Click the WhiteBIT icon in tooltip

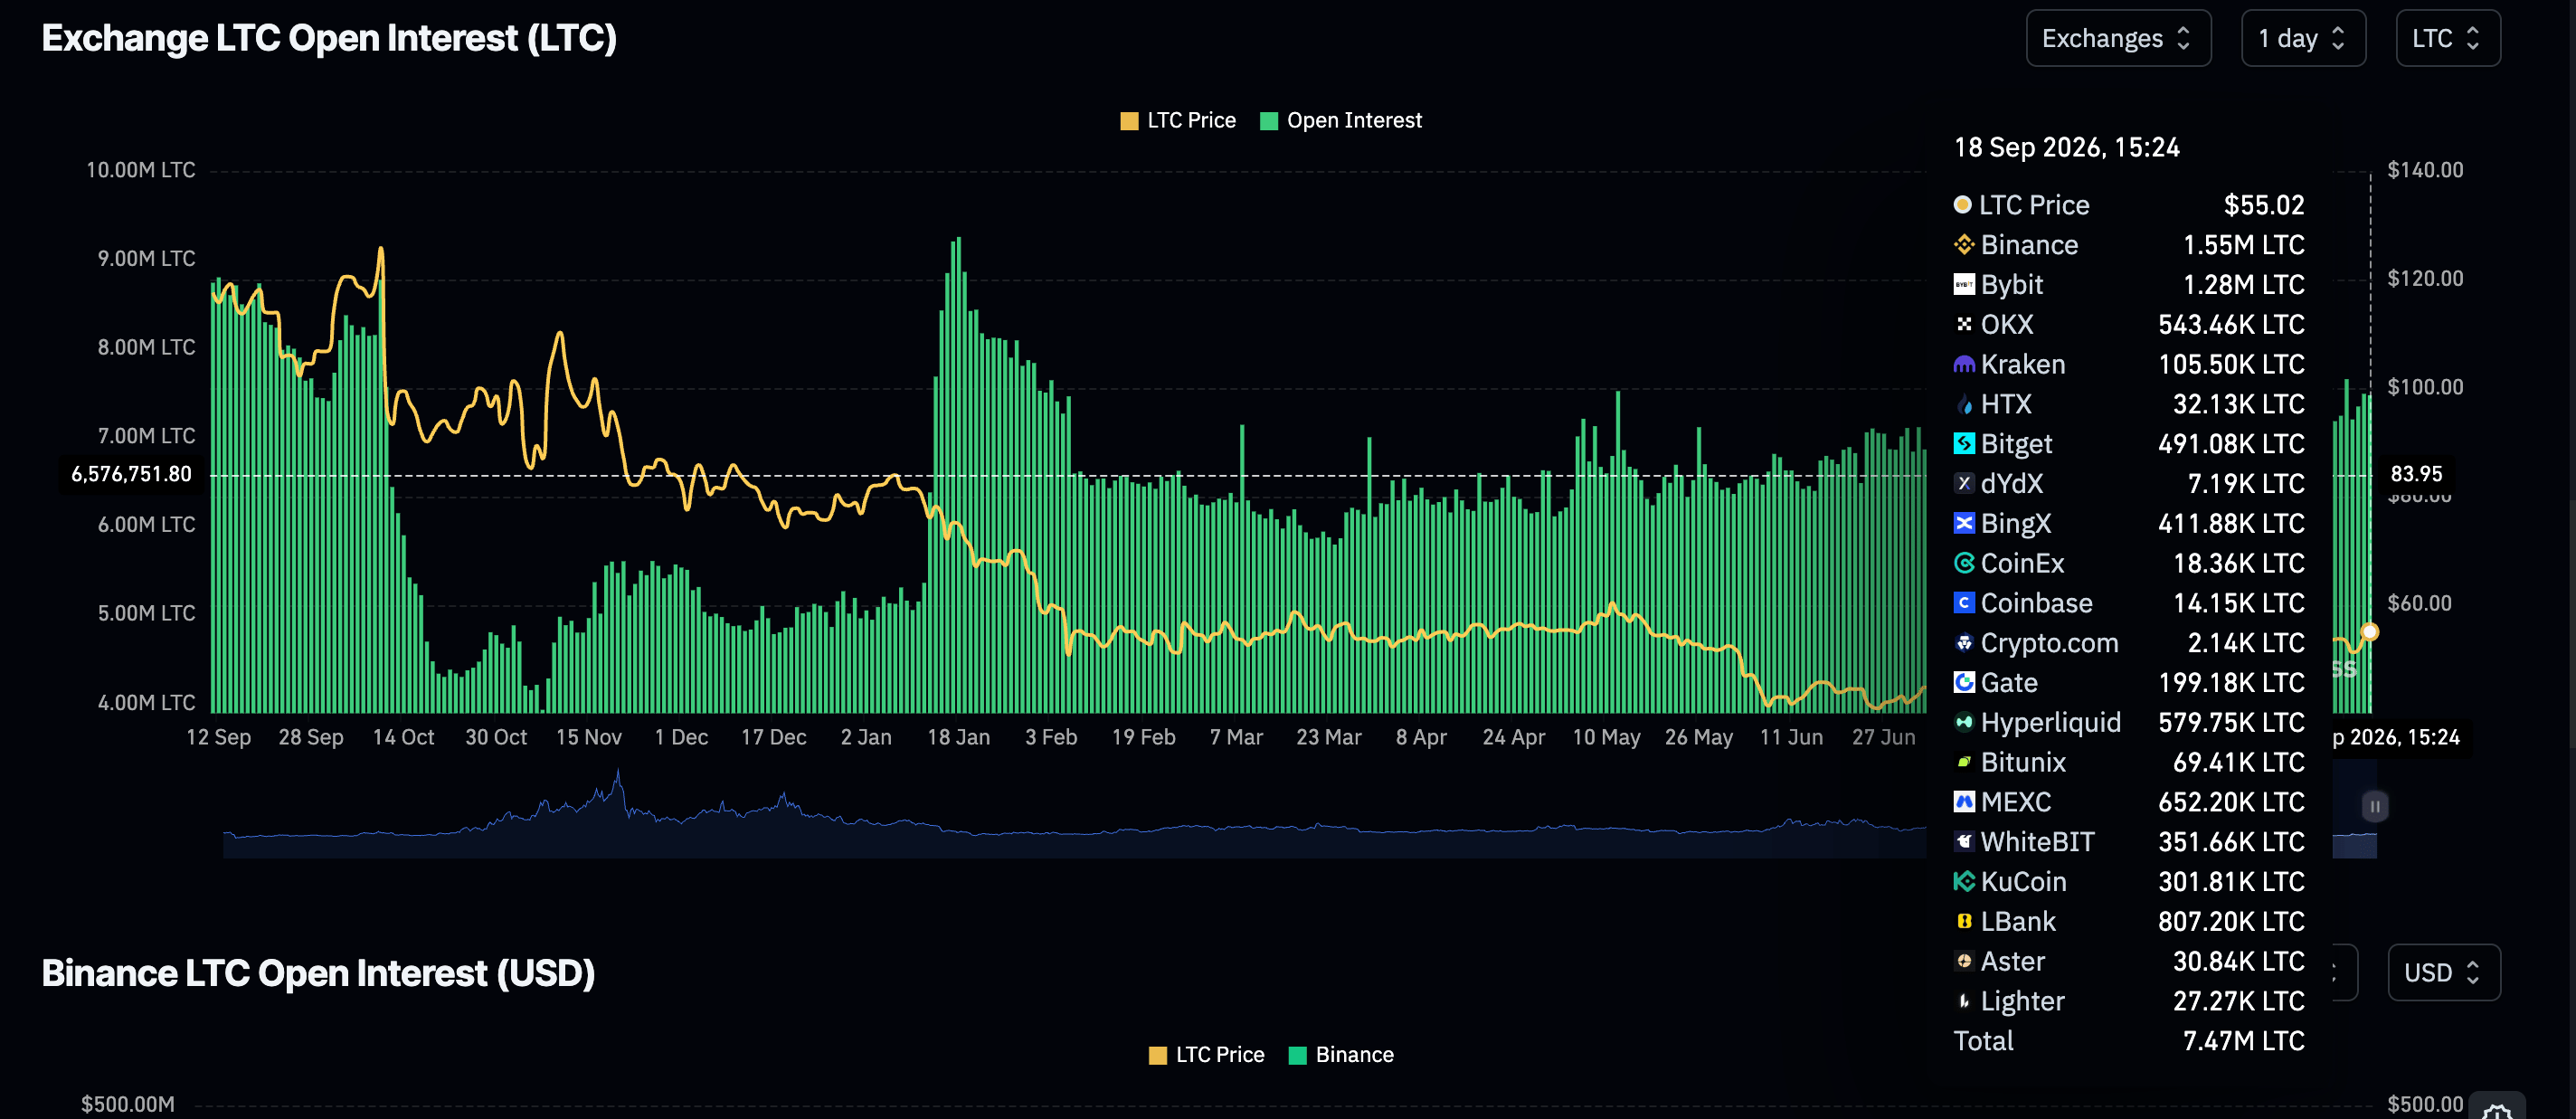point(1964,842)
